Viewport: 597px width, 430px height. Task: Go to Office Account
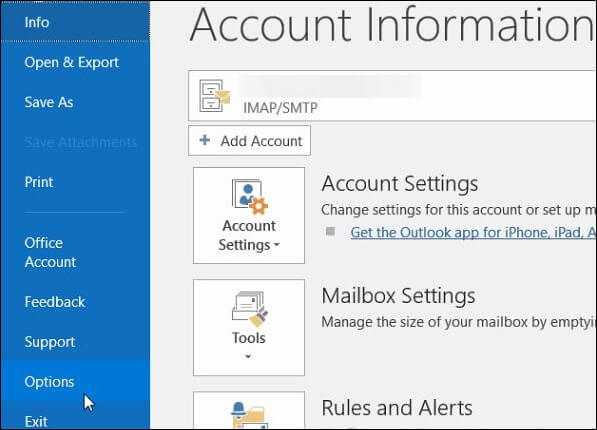click(x=75, y=252)
